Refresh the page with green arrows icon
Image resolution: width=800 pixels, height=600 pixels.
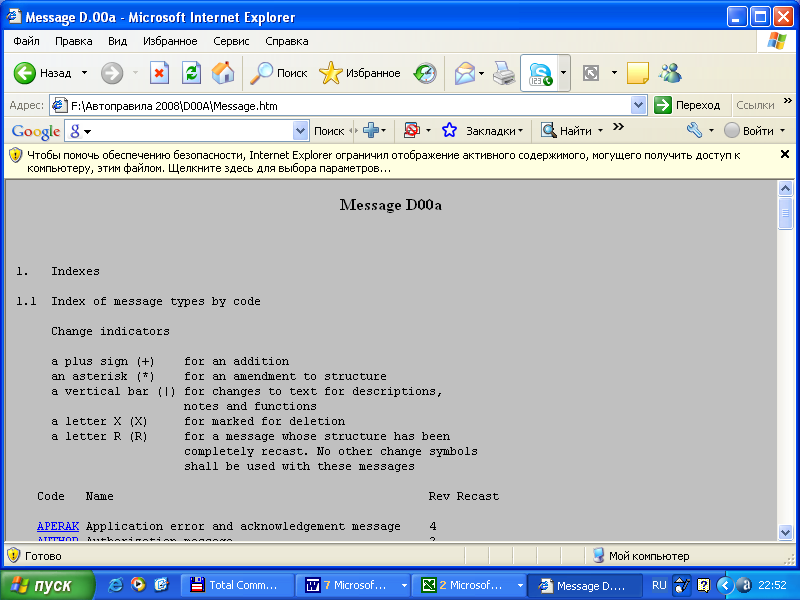coord(191,73)
